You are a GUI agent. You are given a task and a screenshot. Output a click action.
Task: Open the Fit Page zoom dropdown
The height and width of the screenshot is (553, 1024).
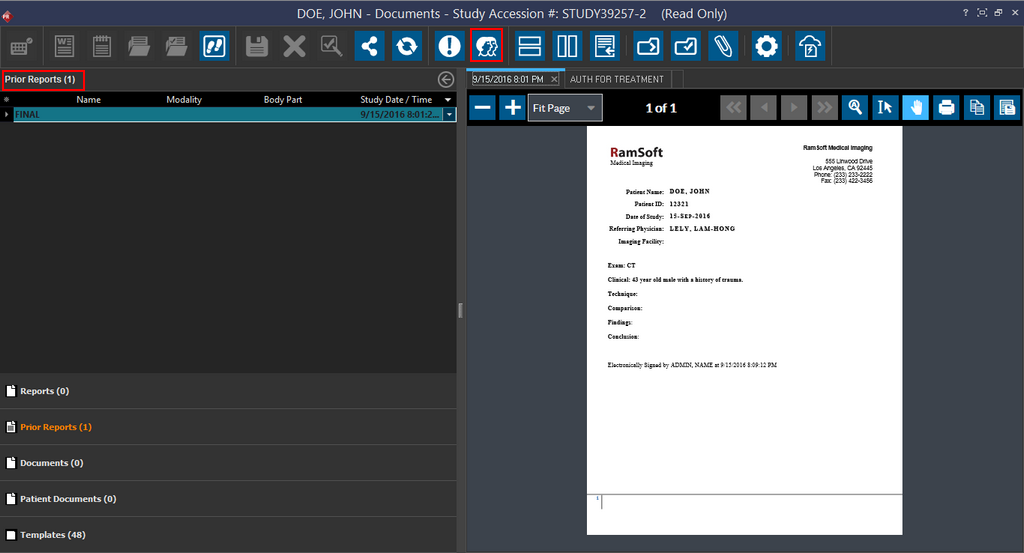(x=565, y=108)
